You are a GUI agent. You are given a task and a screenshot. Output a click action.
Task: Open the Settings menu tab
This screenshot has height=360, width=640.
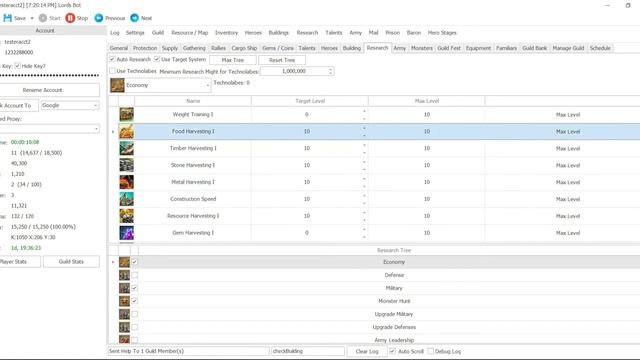click(x=135, y=33)
